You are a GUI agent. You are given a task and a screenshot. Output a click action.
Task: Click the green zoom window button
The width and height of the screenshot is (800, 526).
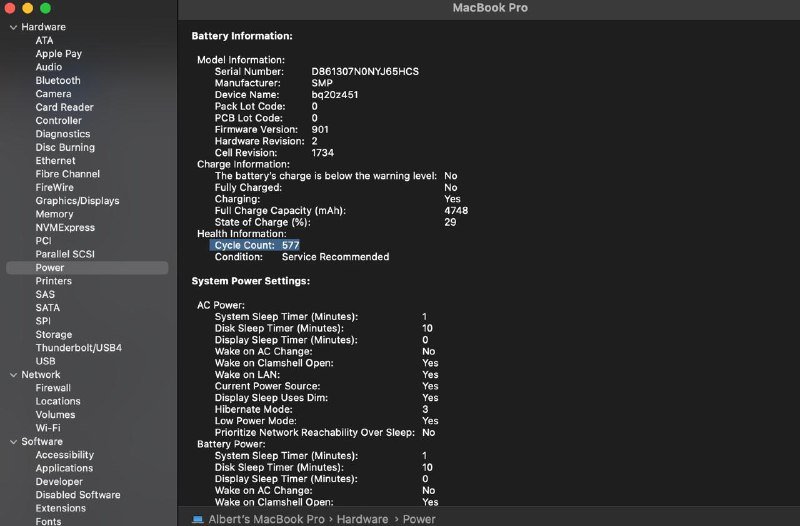[x=45, y=8]
